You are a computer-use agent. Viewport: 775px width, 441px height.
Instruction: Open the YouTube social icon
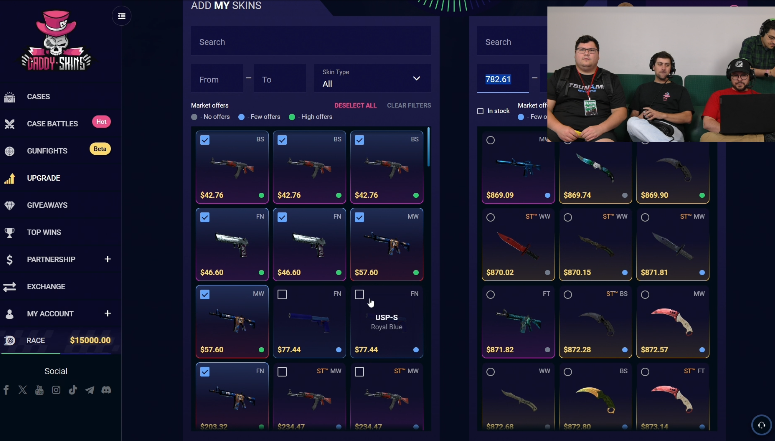(39, 390)
